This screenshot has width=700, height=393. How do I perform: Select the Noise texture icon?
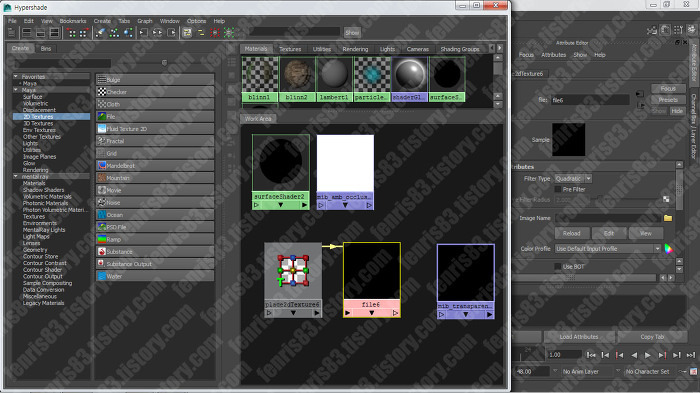click(x=102, y=203)
